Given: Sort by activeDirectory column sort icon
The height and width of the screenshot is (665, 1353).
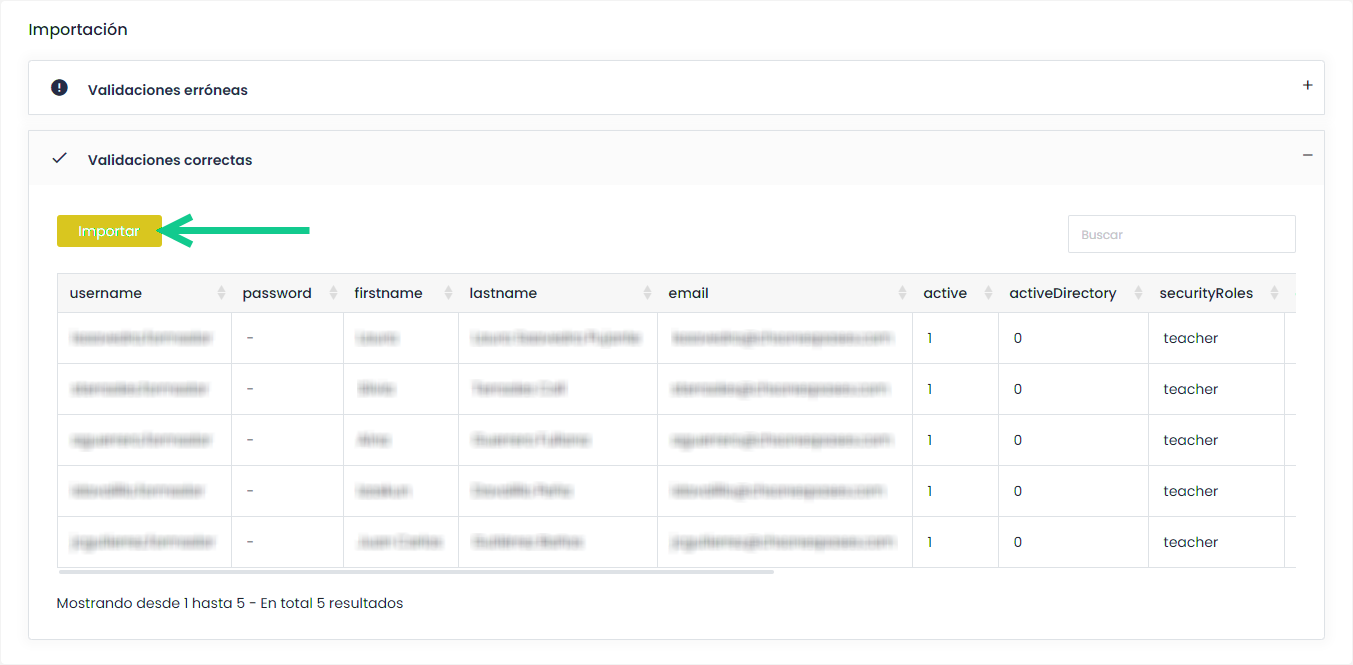Looking at the screenshot, I should pos(1137,293).
